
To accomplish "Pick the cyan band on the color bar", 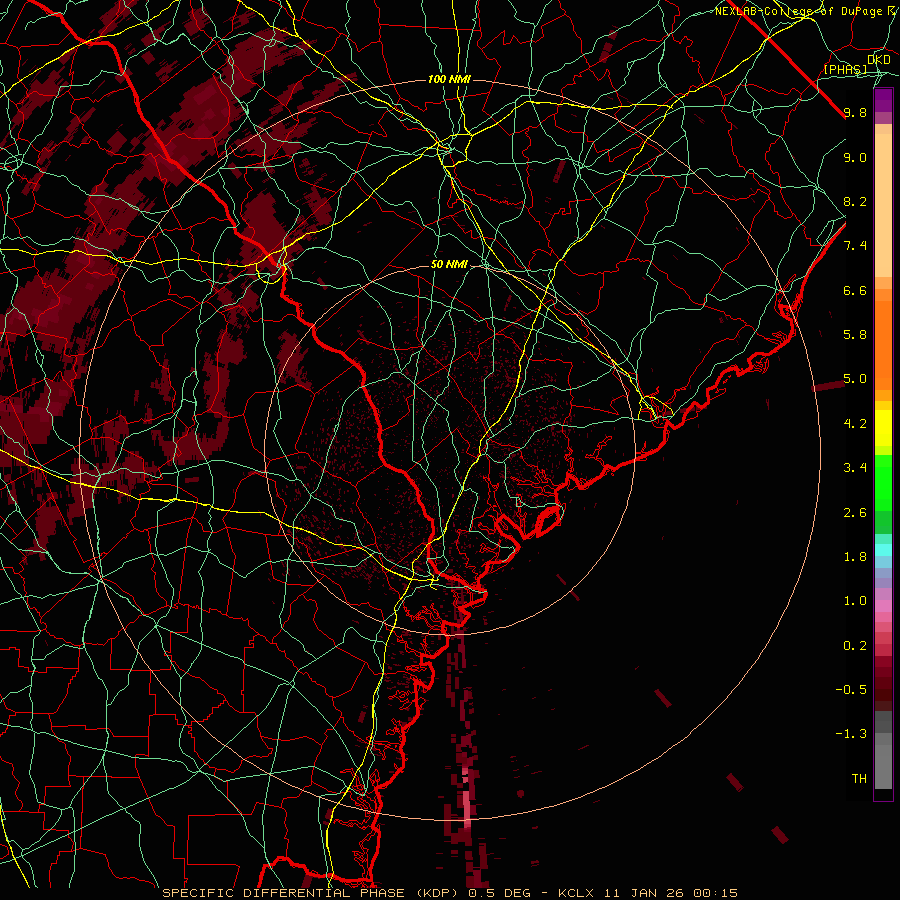I will (883, 550).
